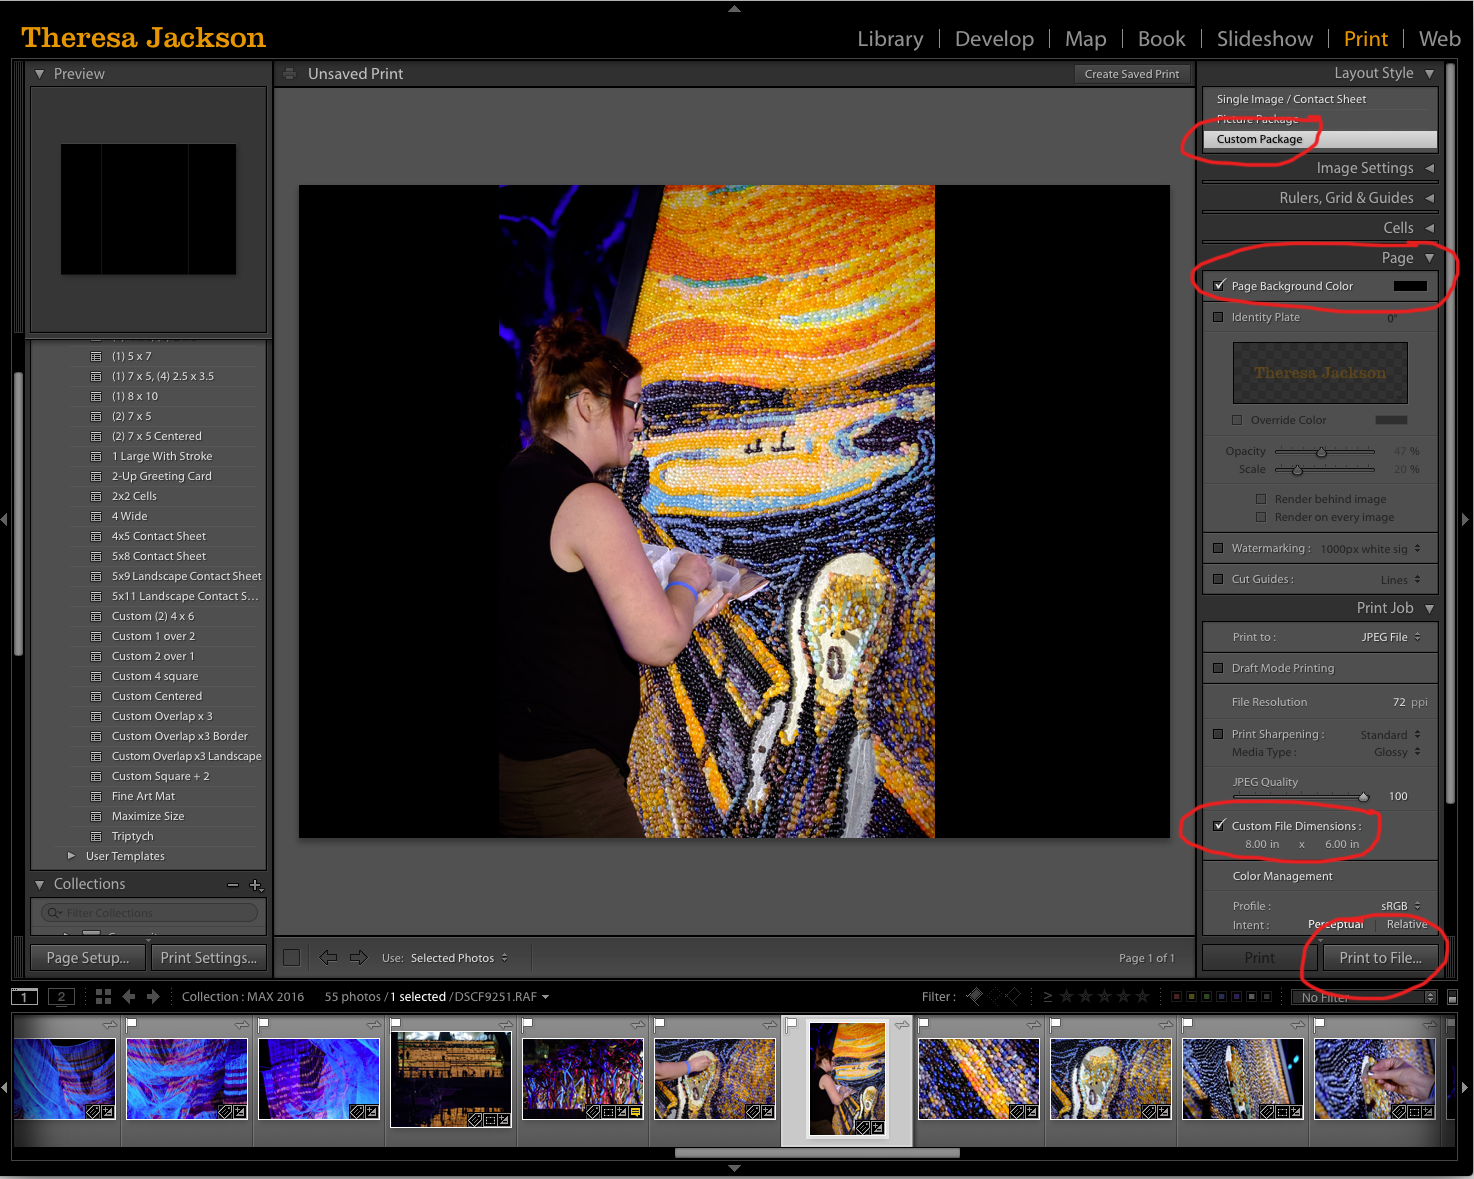Image resolution: width=1474 pixels, height=1179 pixels.
Task: Select the selected portrait filmstrip thumbnail
Action: point(846,1078)
